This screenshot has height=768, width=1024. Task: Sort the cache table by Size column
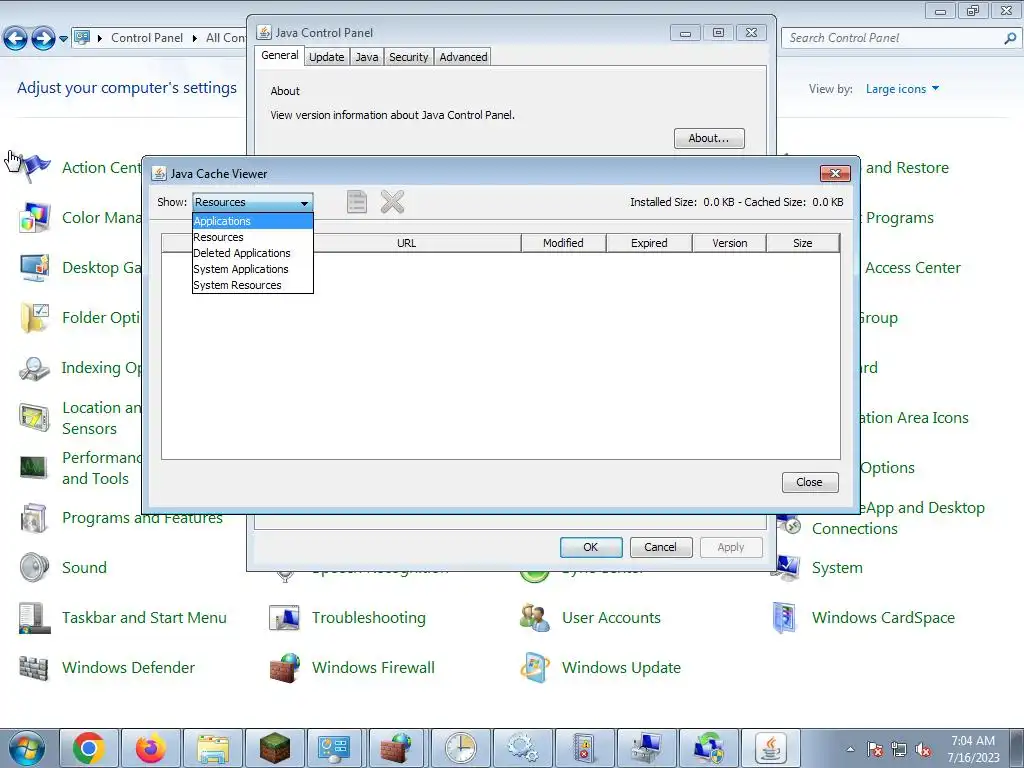(x=803, y=243)
